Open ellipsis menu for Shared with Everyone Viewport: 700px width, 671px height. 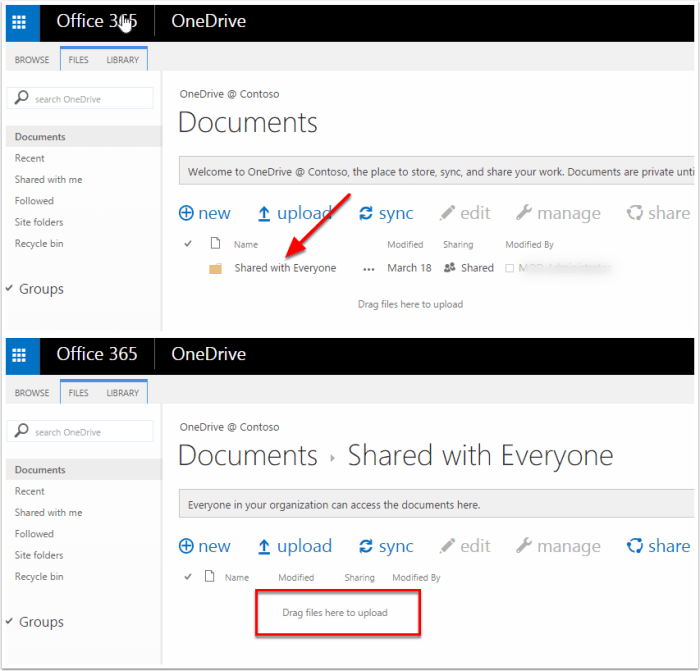coord(369,269)
